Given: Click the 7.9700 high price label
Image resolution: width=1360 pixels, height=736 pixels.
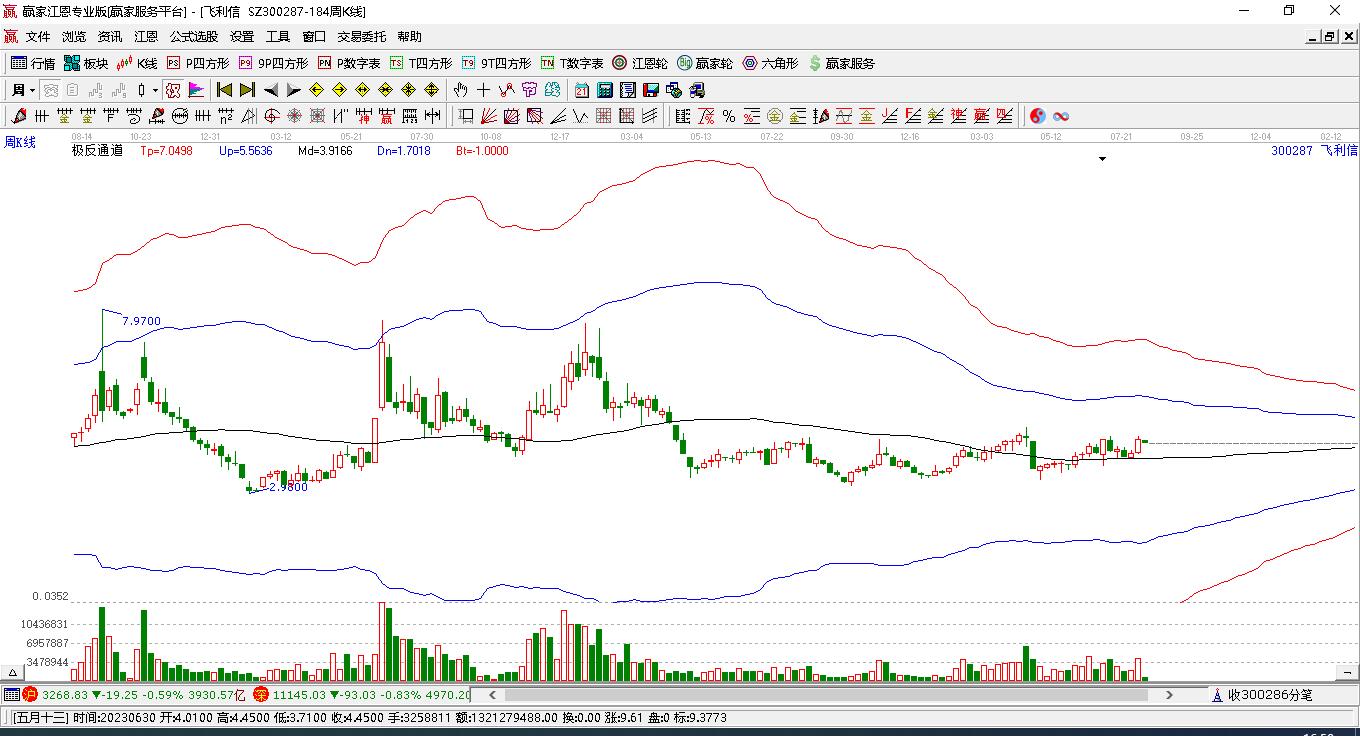Looking at the screenshot, I should pos(141,321).
